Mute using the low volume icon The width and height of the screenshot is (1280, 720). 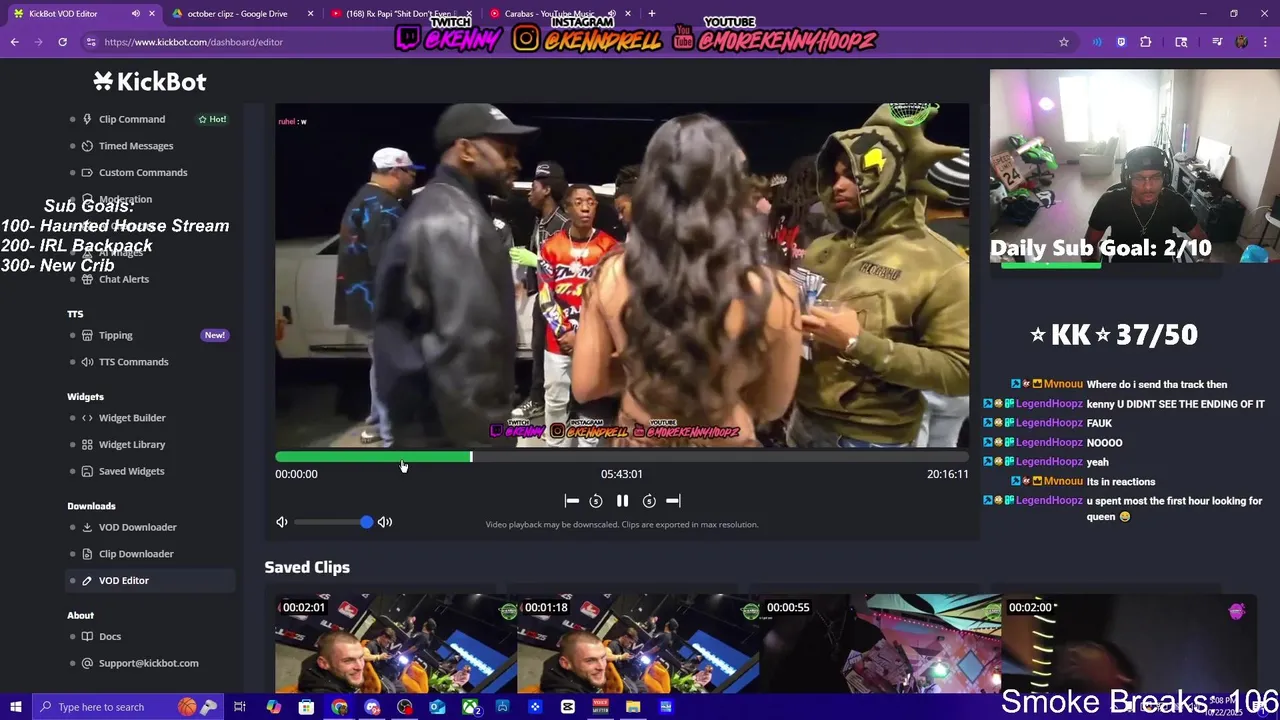282,522
